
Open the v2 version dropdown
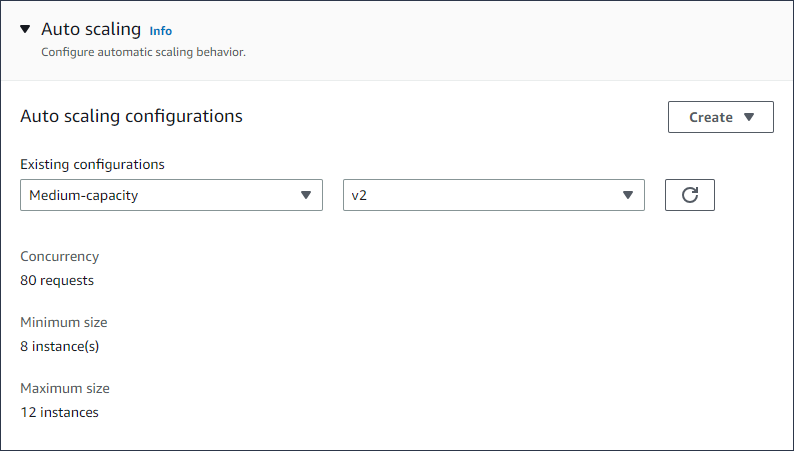(493, 195)
